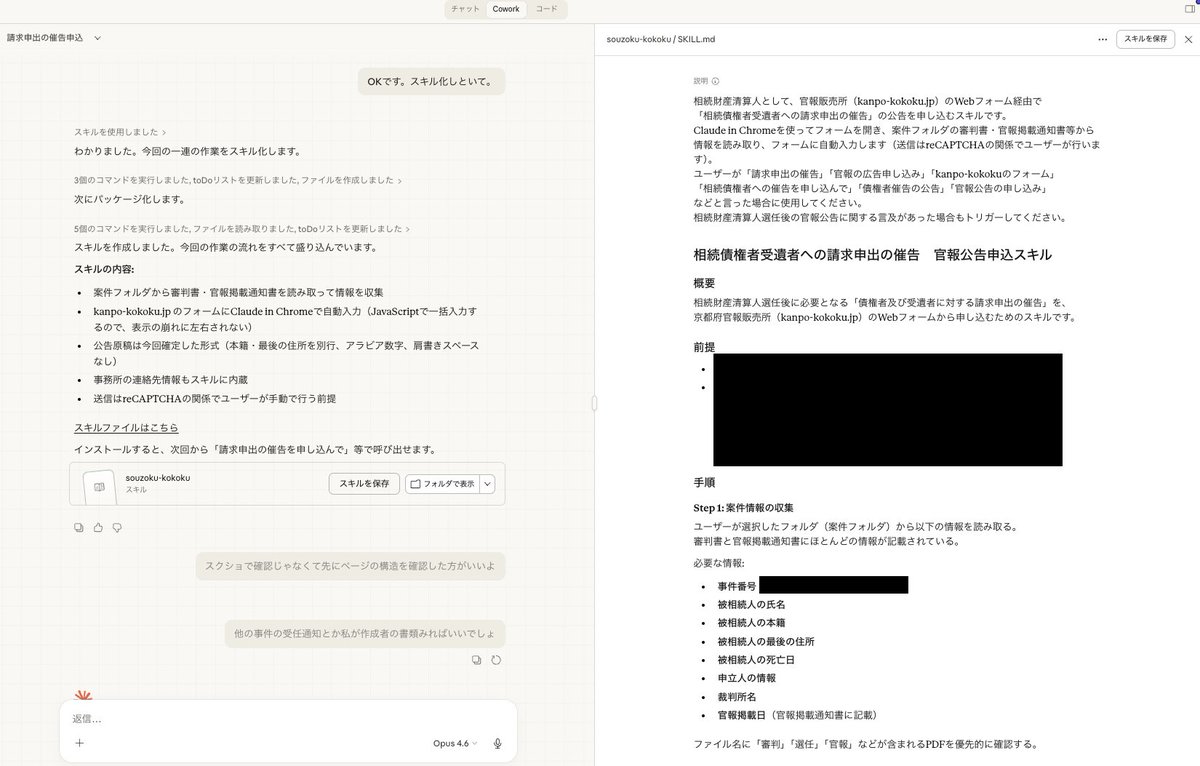Click the フォルダで表示 button
1200x766 pixels.
442,483
